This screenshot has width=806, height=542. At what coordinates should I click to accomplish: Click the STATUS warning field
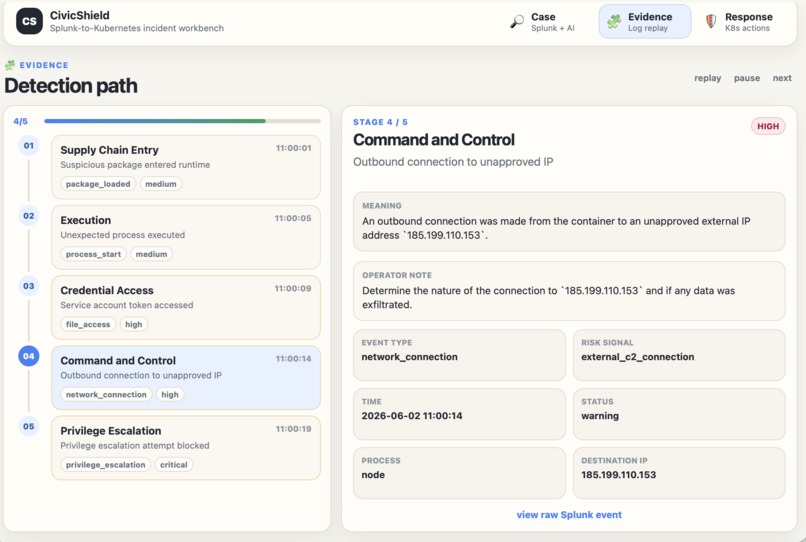point(679,414)
